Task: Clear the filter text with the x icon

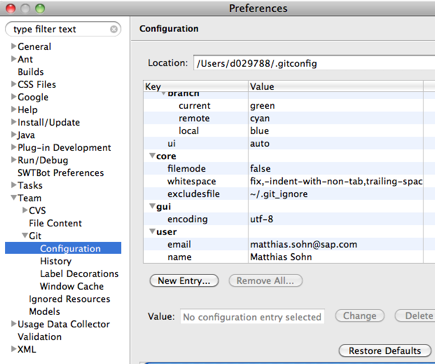Action: point(114,29)
